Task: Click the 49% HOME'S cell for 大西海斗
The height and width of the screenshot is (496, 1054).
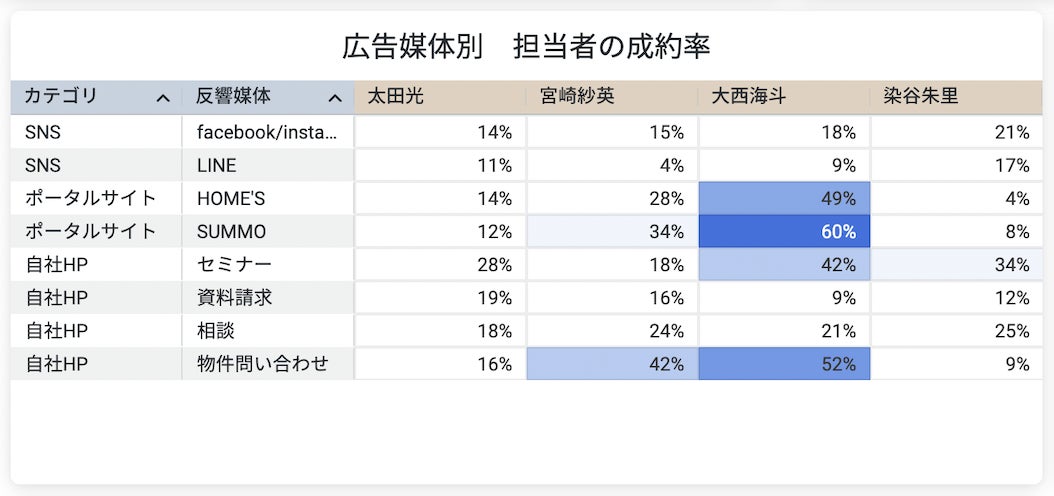Action: (784, 198)
